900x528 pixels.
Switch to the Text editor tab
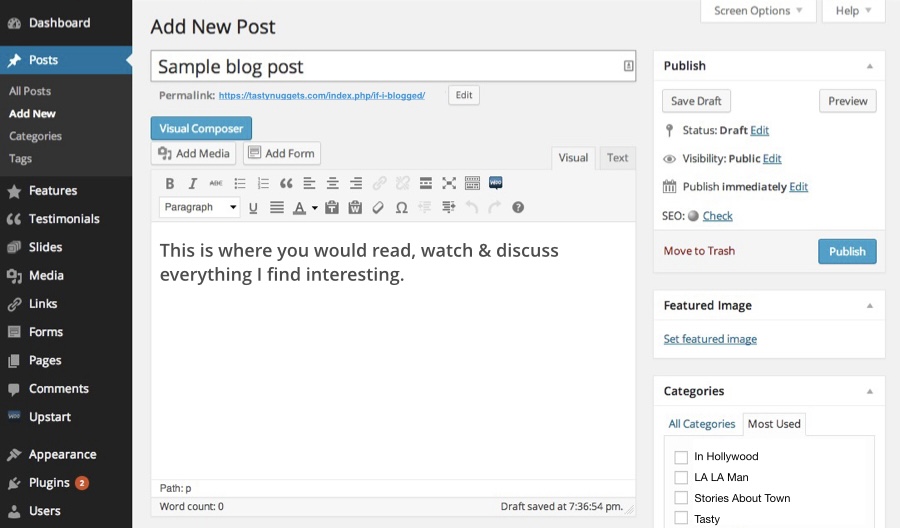pos(618,158)
